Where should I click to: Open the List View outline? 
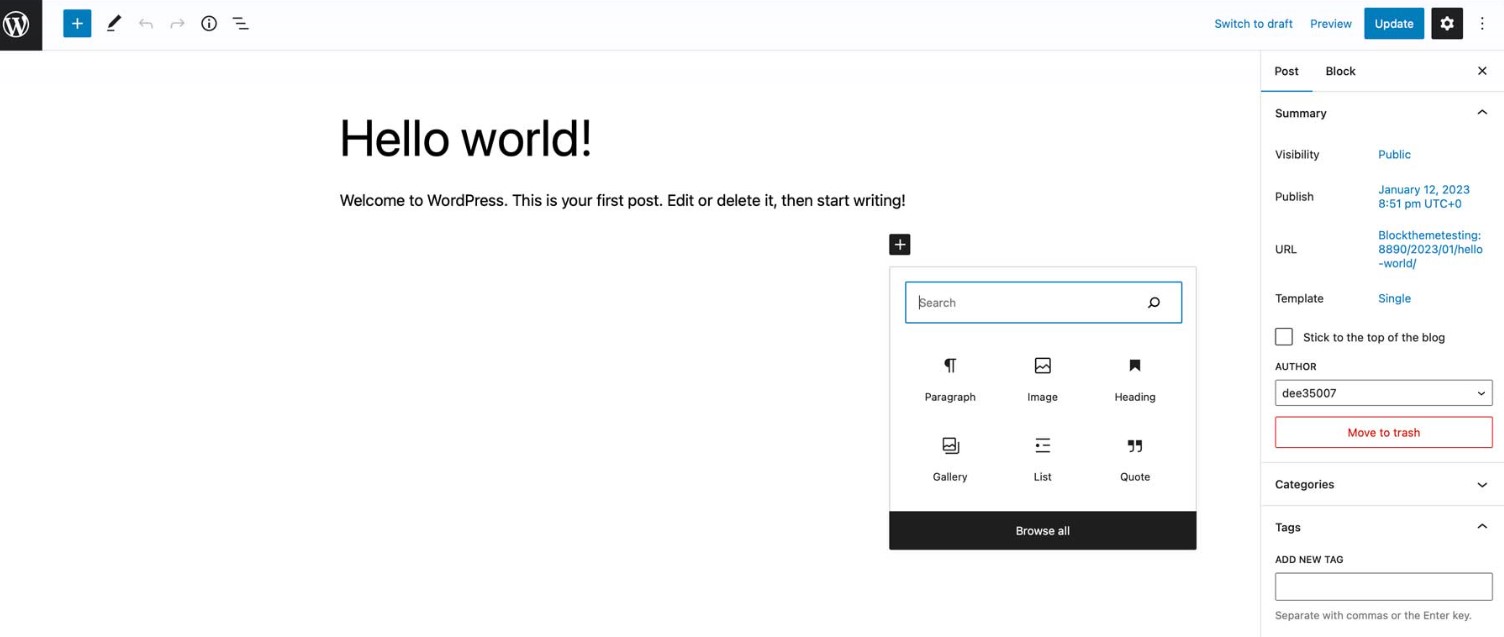(241, 24)
